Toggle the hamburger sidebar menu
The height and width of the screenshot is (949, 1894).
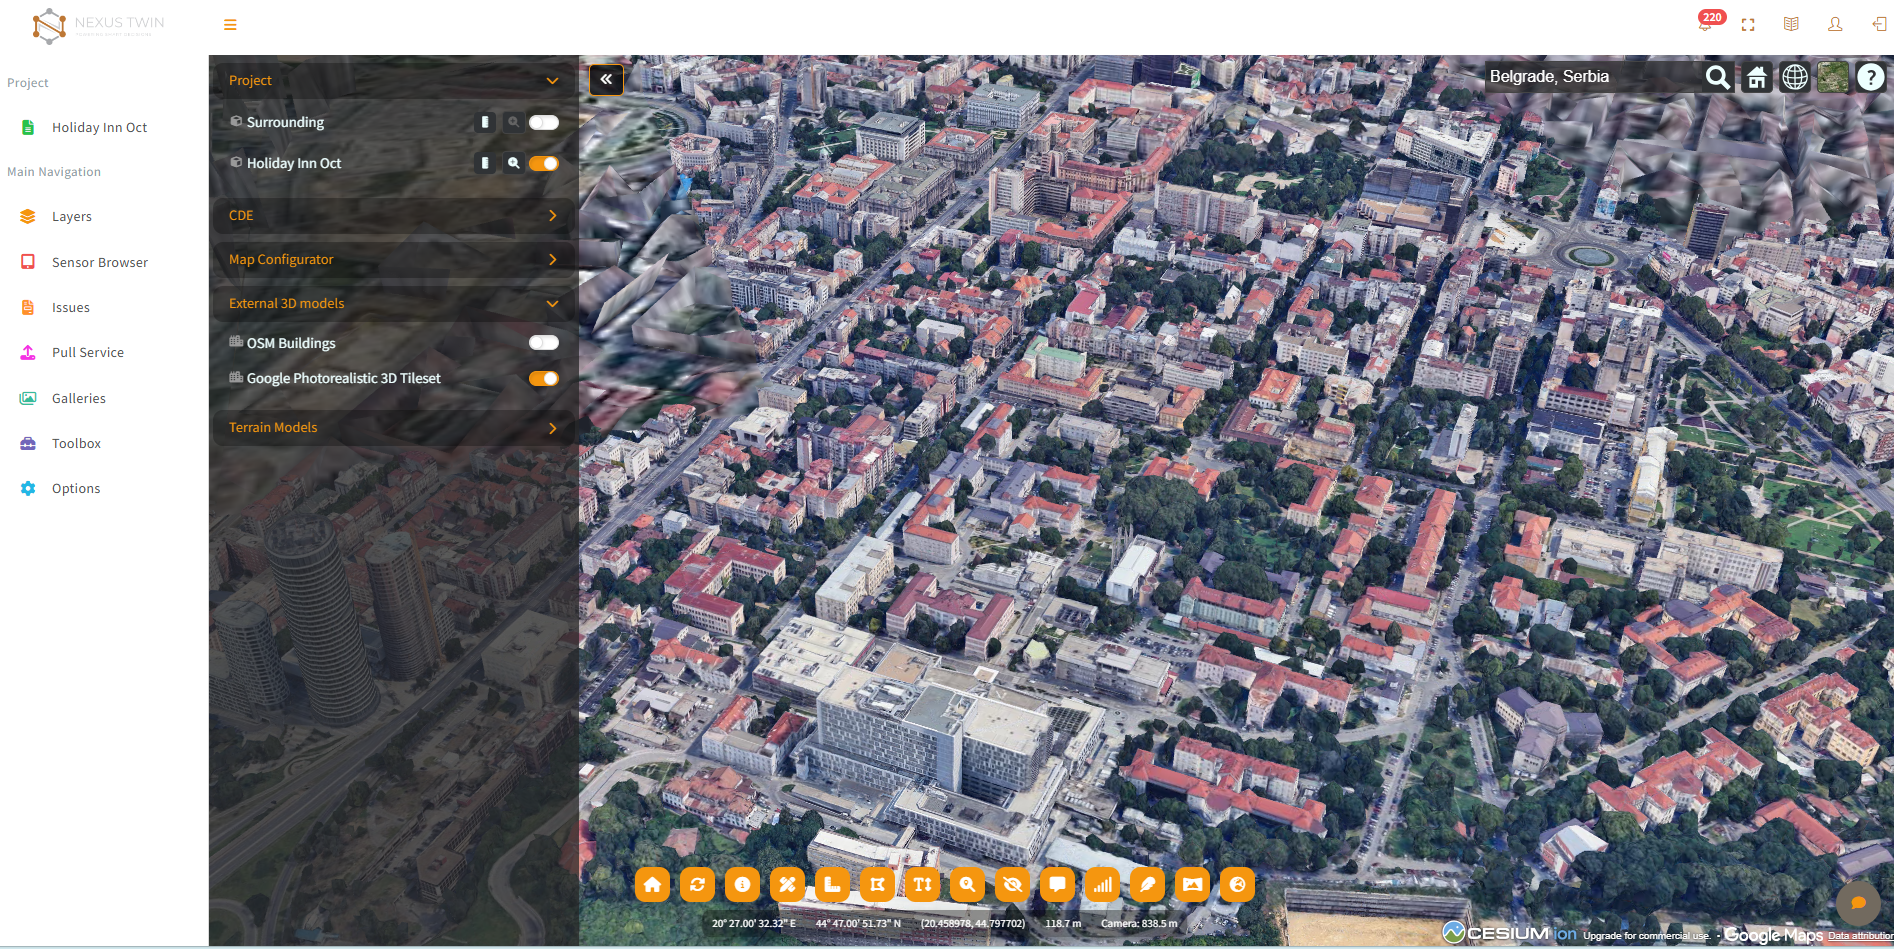[x=230, y=25]
